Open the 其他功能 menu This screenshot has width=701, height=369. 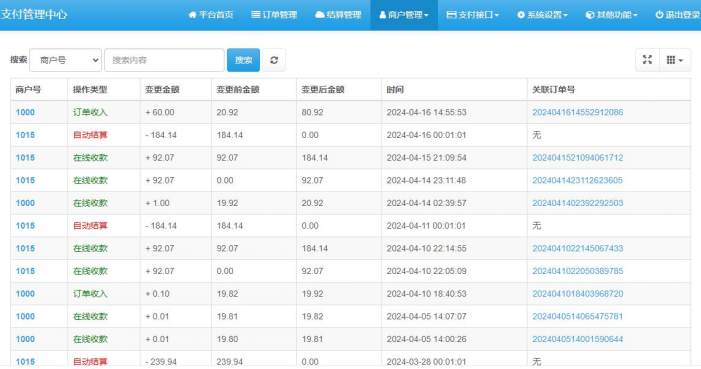[612, 15]
